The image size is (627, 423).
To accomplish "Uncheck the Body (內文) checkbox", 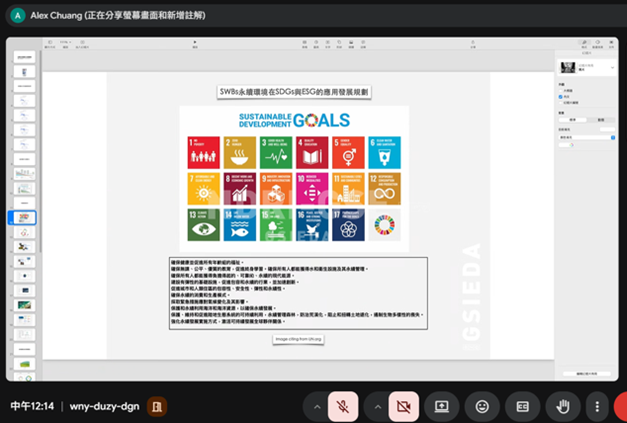I will coord(561,97).
